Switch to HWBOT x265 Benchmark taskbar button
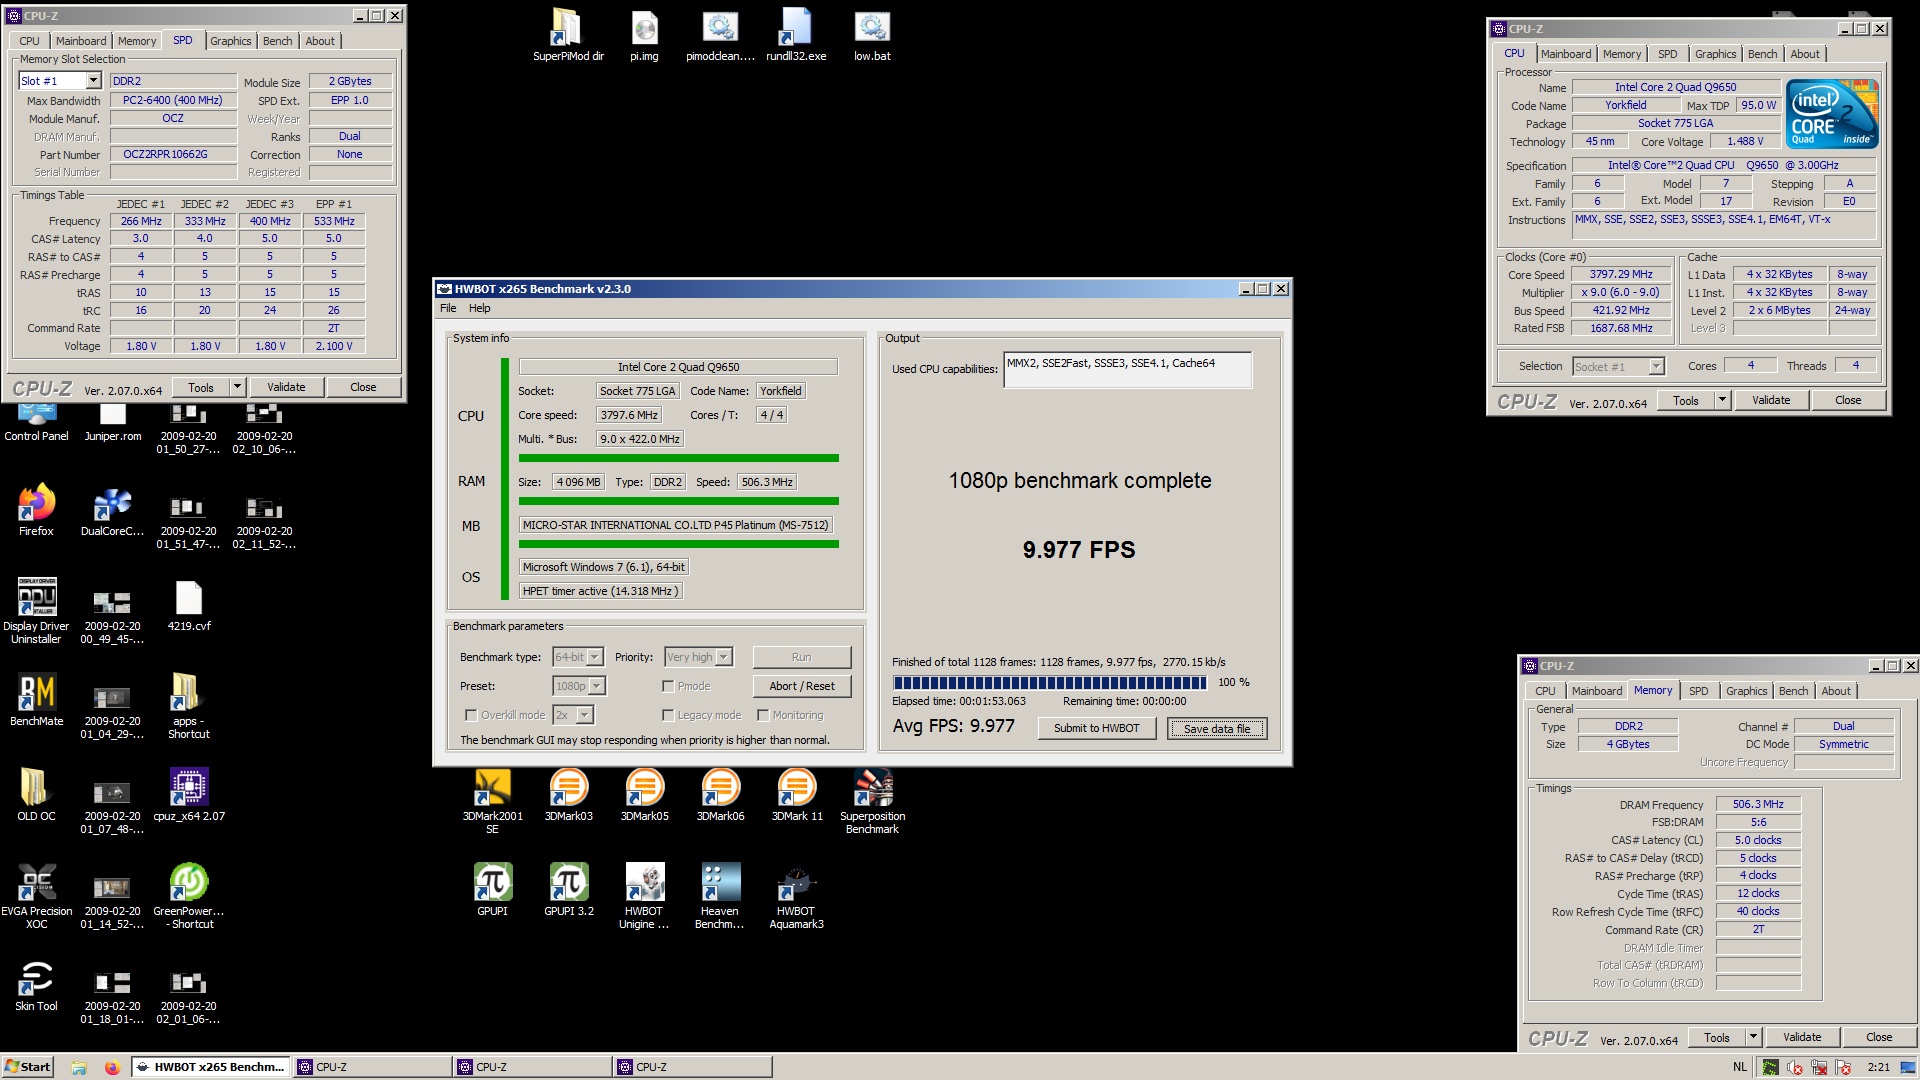 click(x=211, y=1067)
